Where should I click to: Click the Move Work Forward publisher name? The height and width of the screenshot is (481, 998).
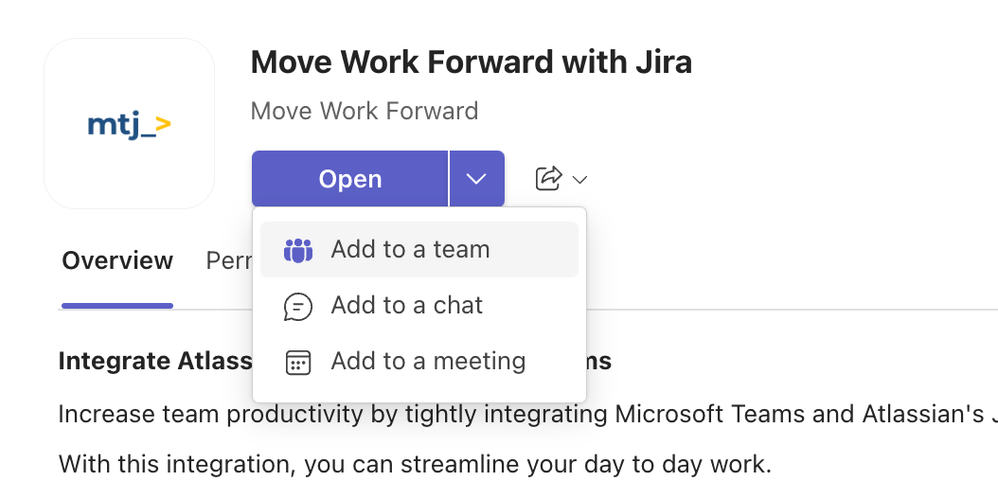(x=364, y=111)
